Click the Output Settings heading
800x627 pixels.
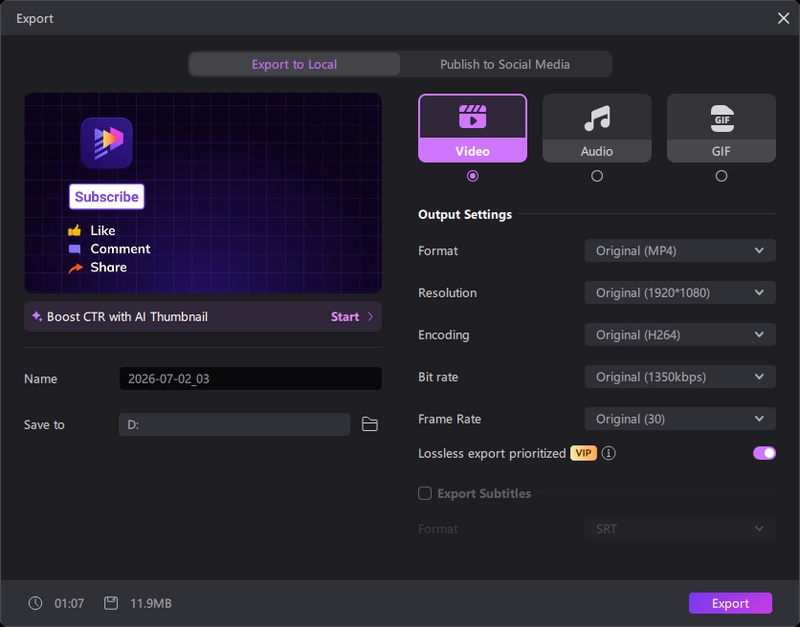pyautogui.click(x=465, y=214)
